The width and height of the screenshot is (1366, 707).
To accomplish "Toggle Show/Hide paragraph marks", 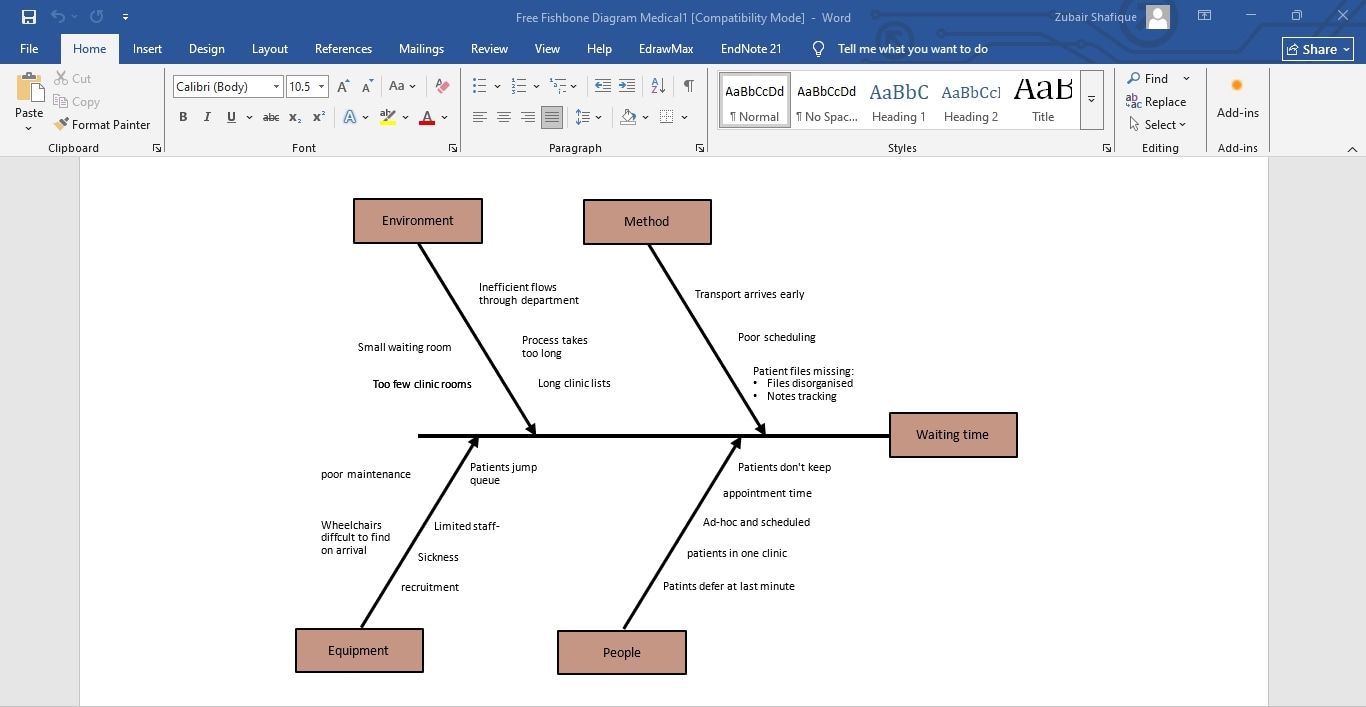I will click(x=688, y=86).
